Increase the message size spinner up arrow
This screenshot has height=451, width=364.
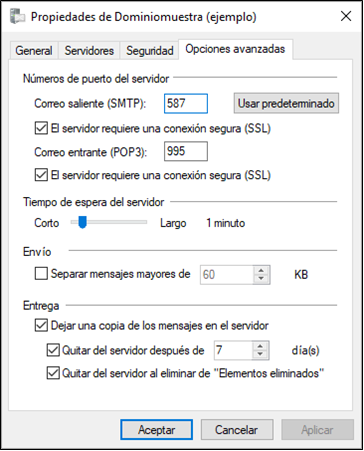pyautogui.click(x=261, y=270)
